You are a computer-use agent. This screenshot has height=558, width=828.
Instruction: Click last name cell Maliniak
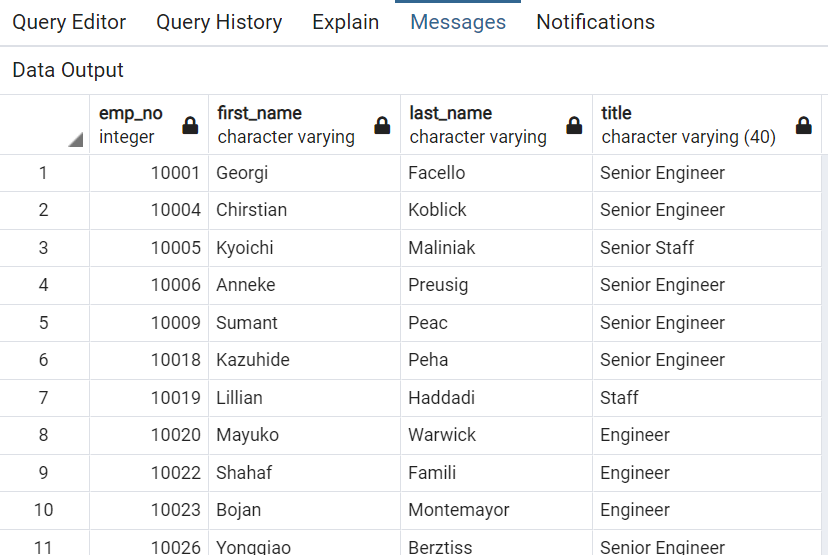(x=496, y=248)
